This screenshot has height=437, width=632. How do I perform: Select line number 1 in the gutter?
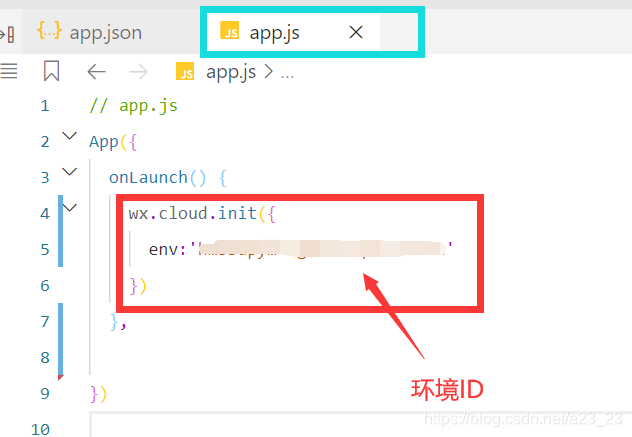point(45,106)
